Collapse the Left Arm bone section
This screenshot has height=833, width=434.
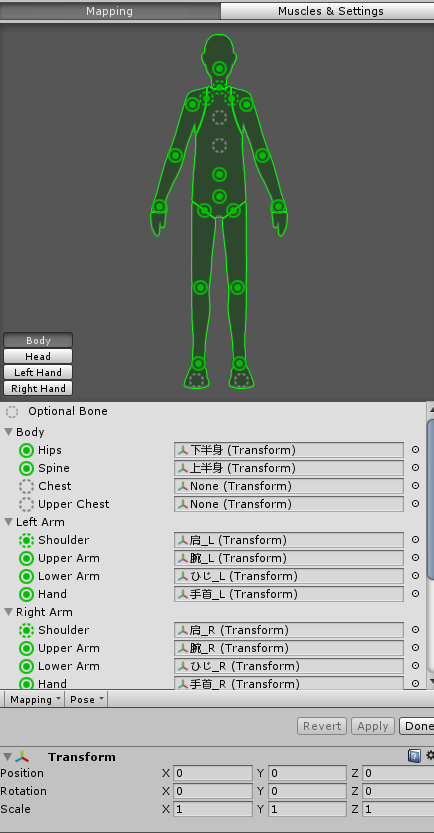click(8, 522)
